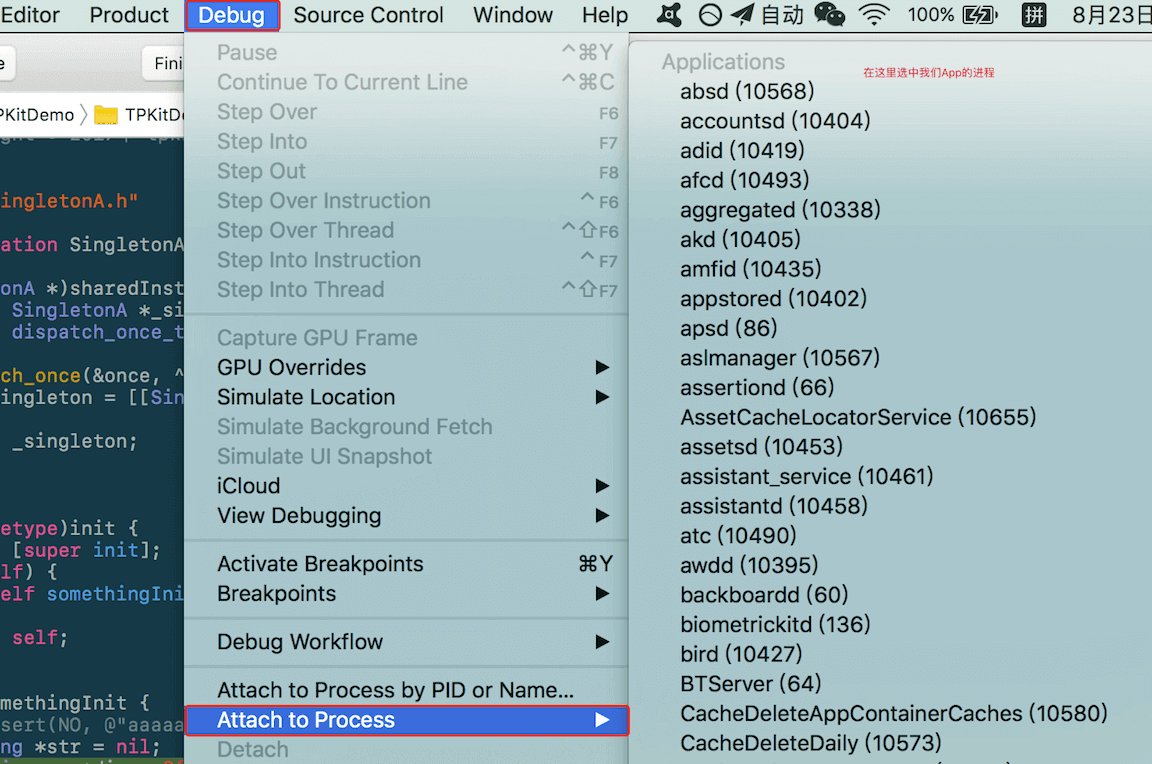The height and width of the screenshot is (764, 1152).
Task: Click the partially visible Finish button
Action: (166, 63)
